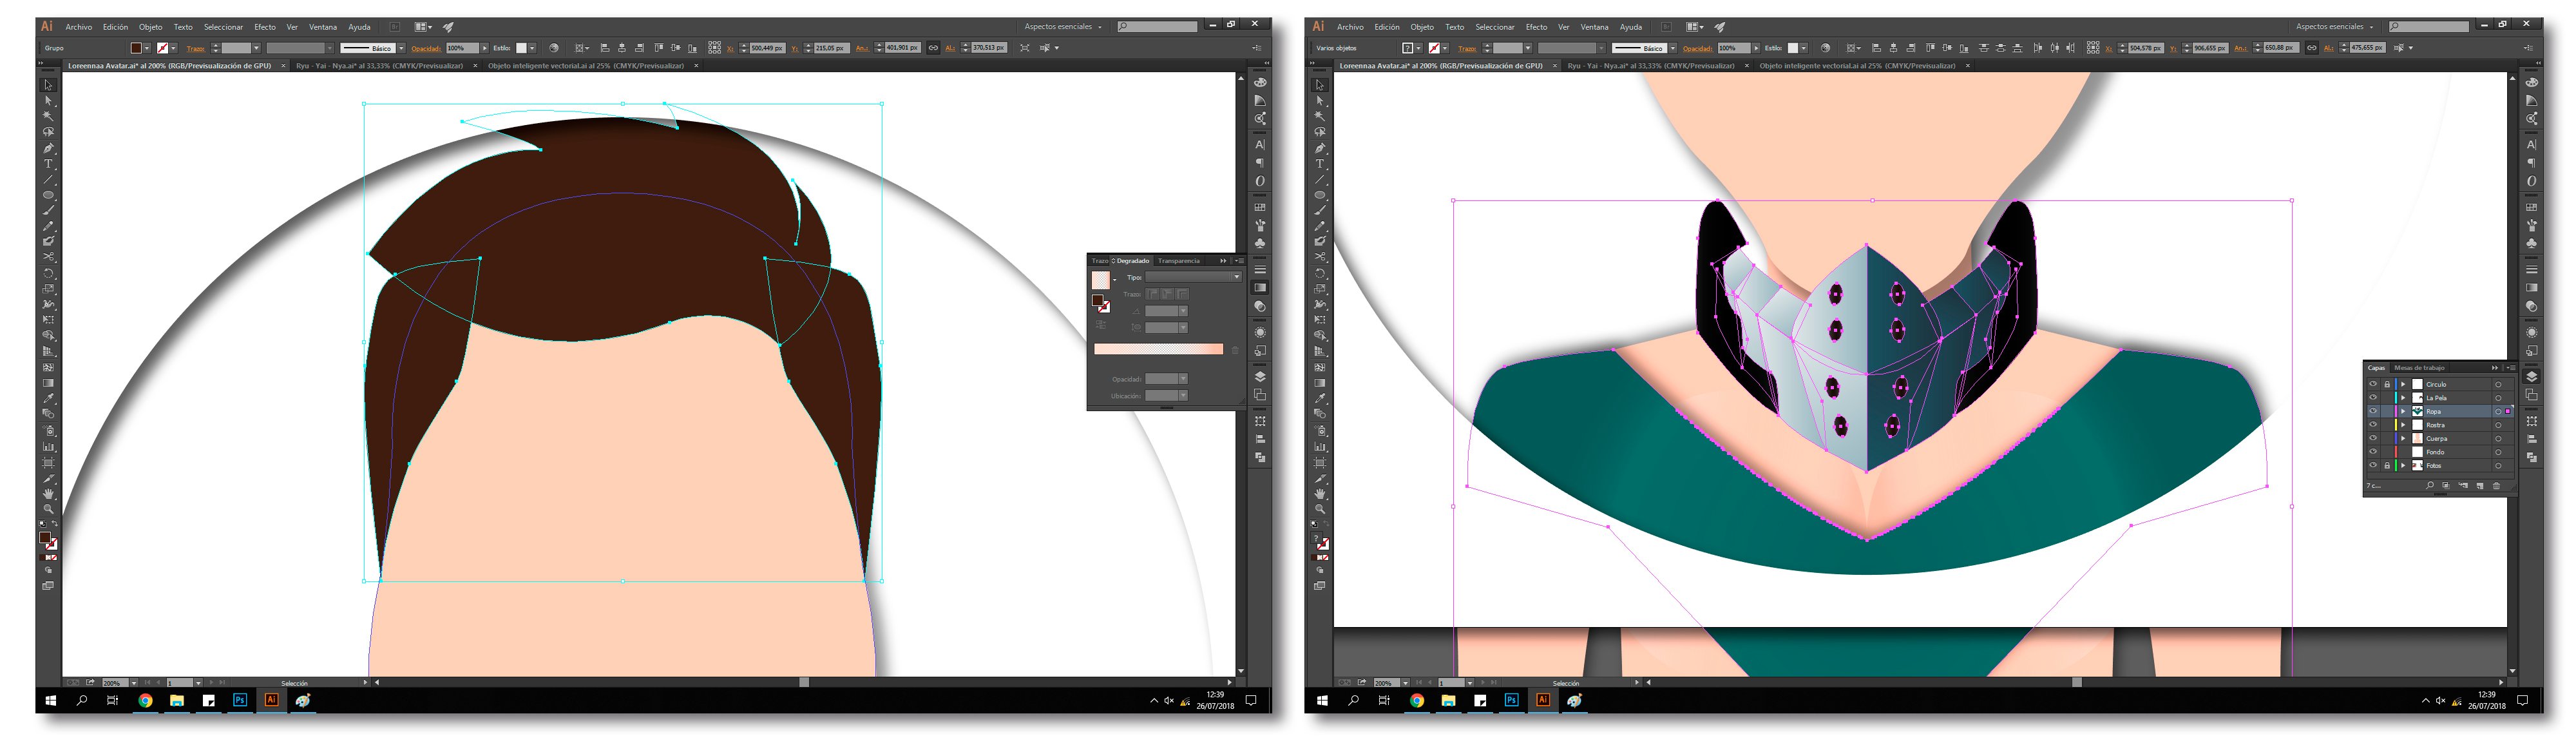This screenshot has width=2576, height=754.
Task: Hide the Rostra layer
Action: point(2373,425)
